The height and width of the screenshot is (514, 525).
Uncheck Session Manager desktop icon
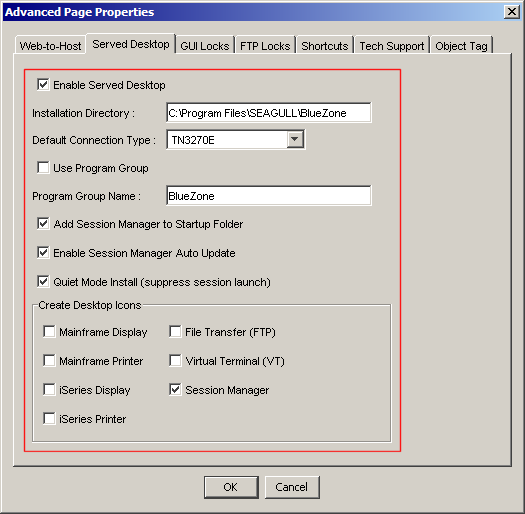coord(175,390)
